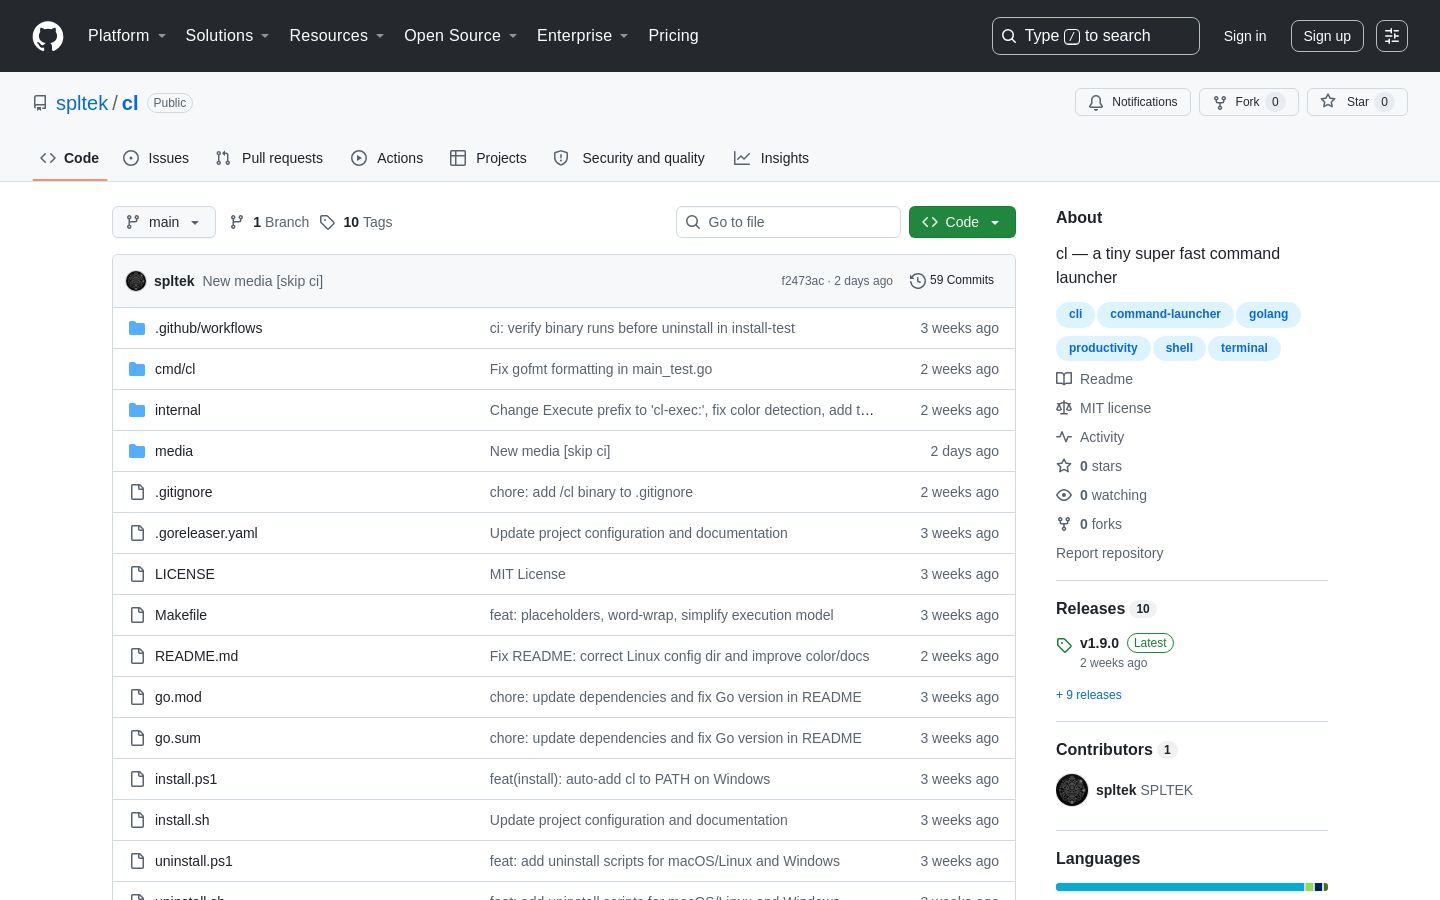Click the install.ps1 file icon

(x=137, y=779)
